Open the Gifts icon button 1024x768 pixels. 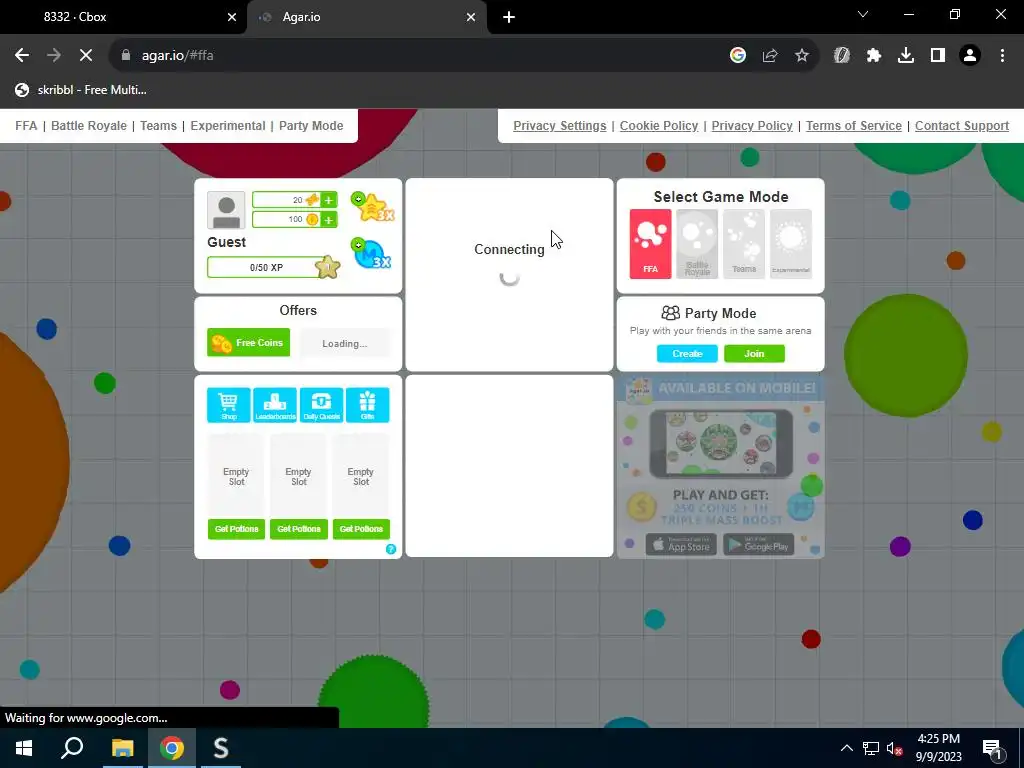click(368, 405)
